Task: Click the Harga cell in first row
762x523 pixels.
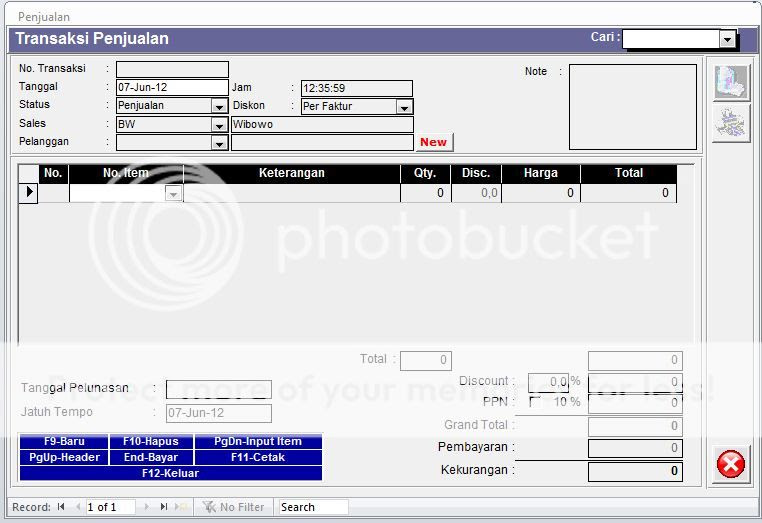Action: [541, 193]
